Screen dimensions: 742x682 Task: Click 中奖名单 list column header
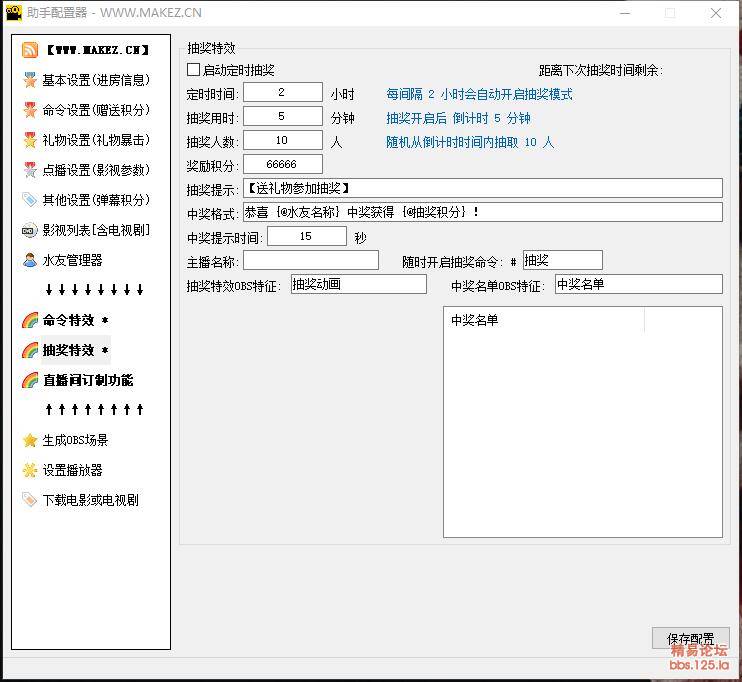coord(544,320)
